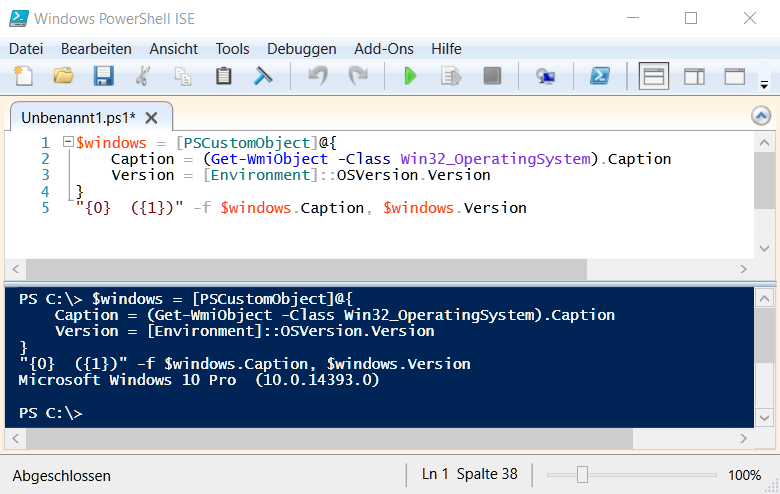Clear the console pane with toolbar icon
The height and width of the screenshot is (494, 780).
tap(264, 76)
